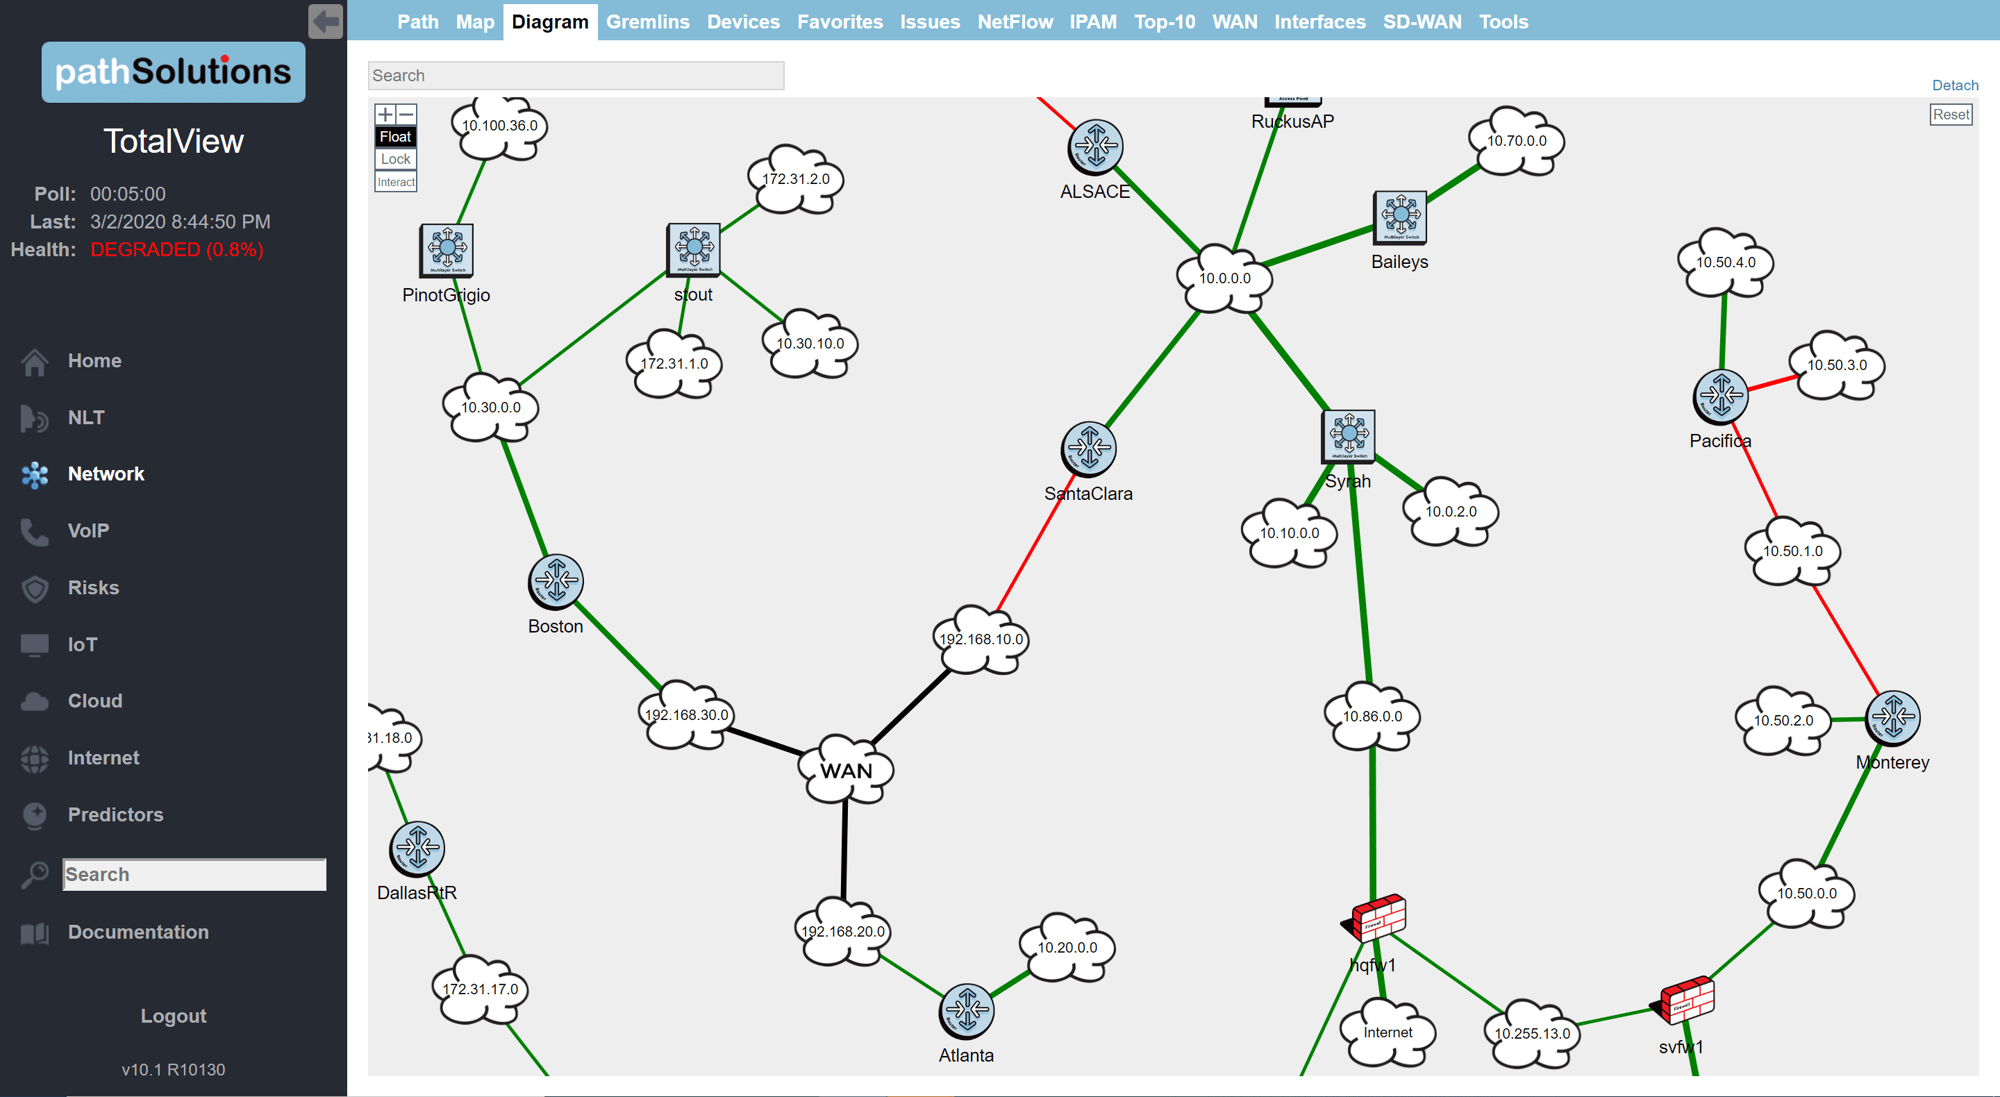The height and width of the screenshot is (1097, 2000).
Task: Click the Cloud icon in sidebar
Action: 35,702
